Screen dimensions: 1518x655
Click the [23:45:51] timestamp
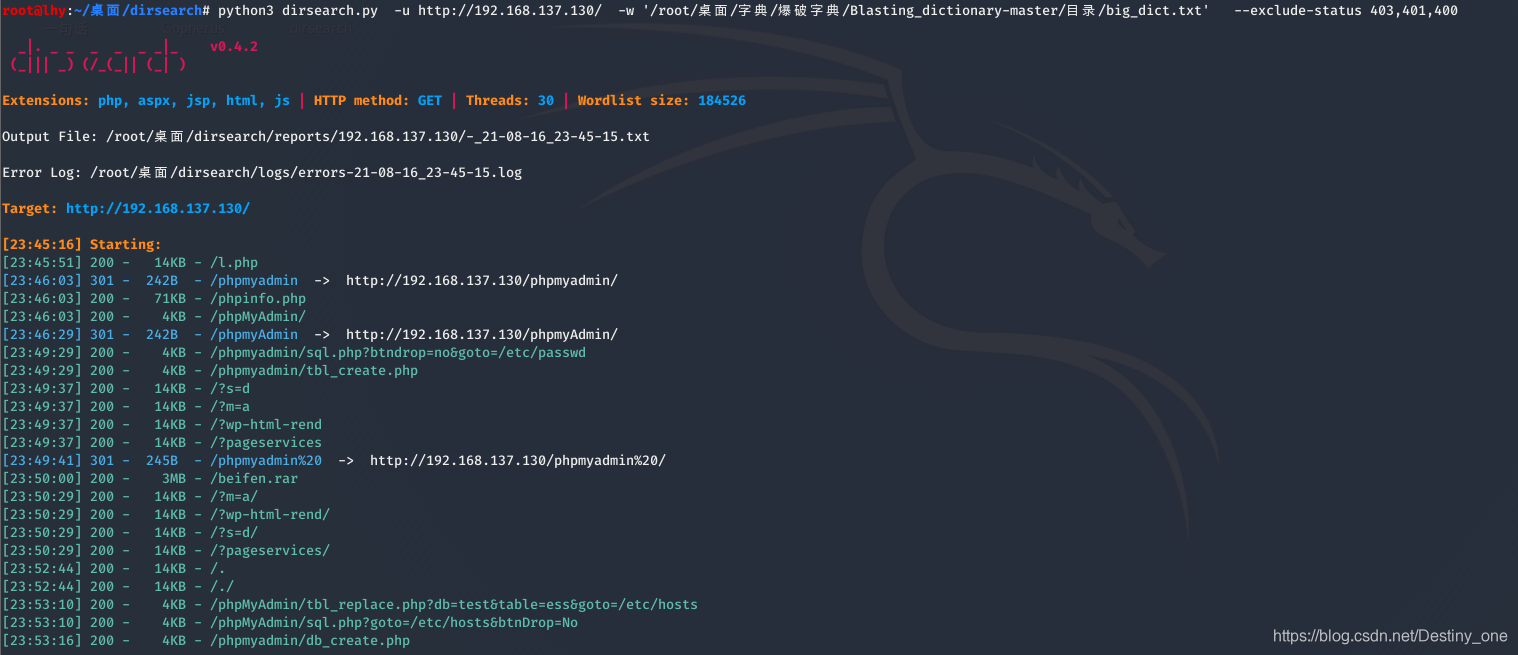(x=42, y=262)
